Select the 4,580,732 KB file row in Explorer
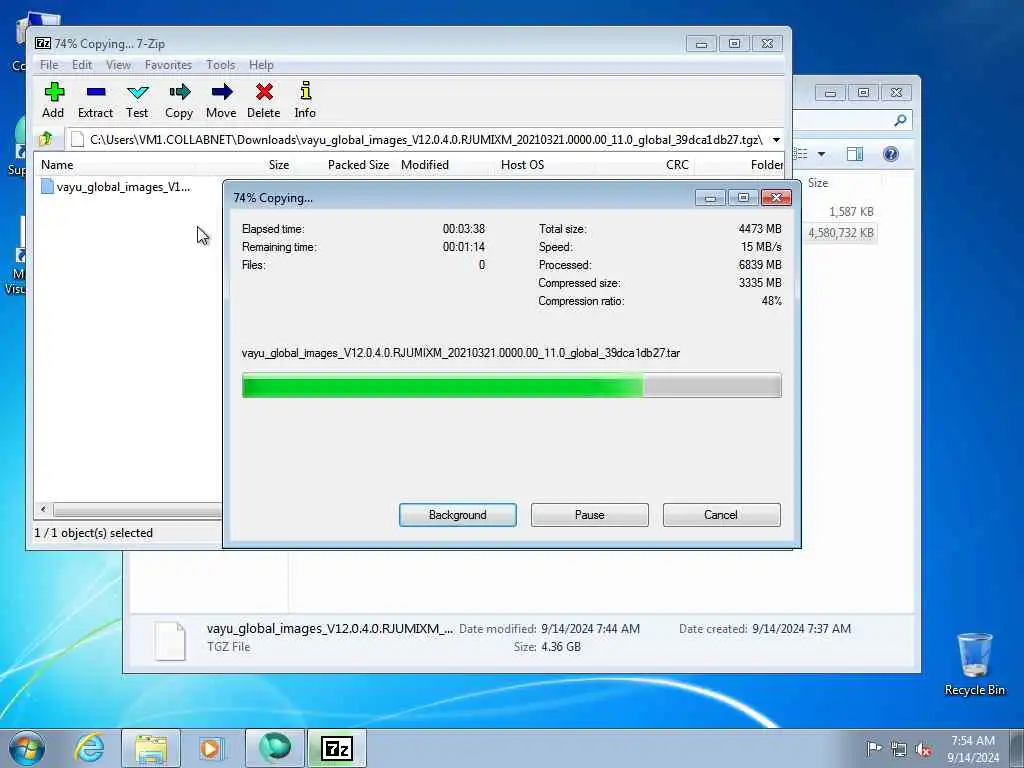This screenshot has height=768, width=1024. pos(841,233)
